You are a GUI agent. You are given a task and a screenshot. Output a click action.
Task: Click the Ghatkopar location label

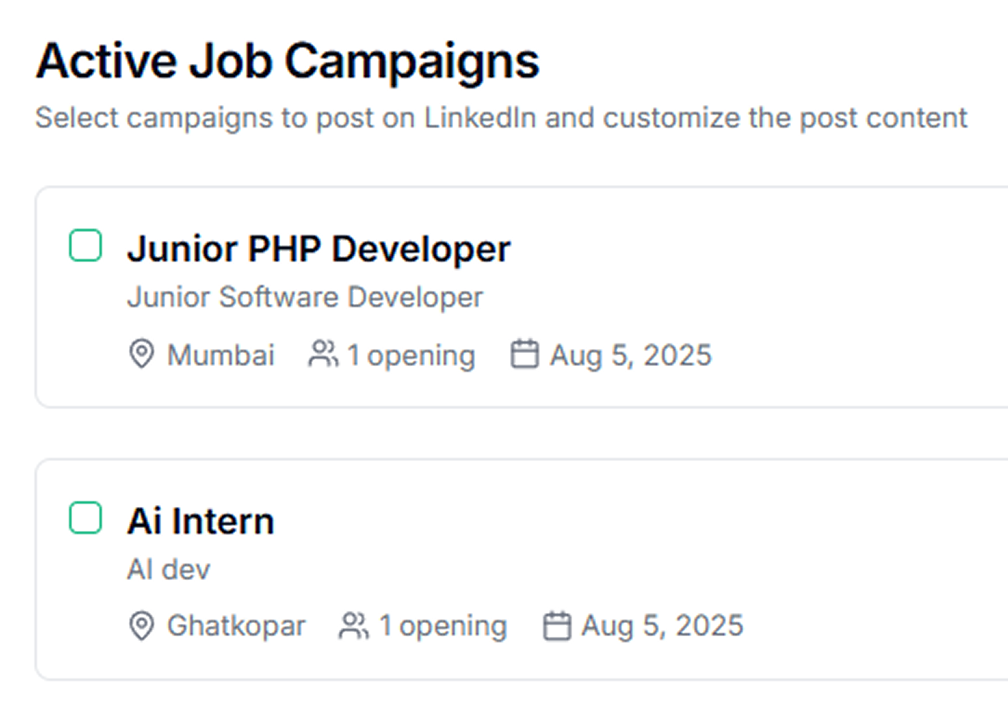point(236,626)
